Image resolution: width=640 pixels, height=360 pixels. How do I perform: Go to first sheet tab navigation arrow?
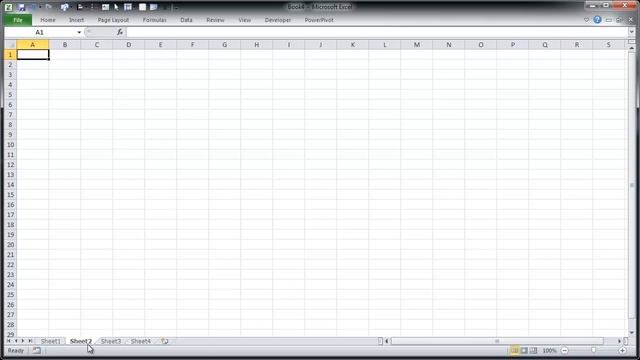click(x=9, y=341)
